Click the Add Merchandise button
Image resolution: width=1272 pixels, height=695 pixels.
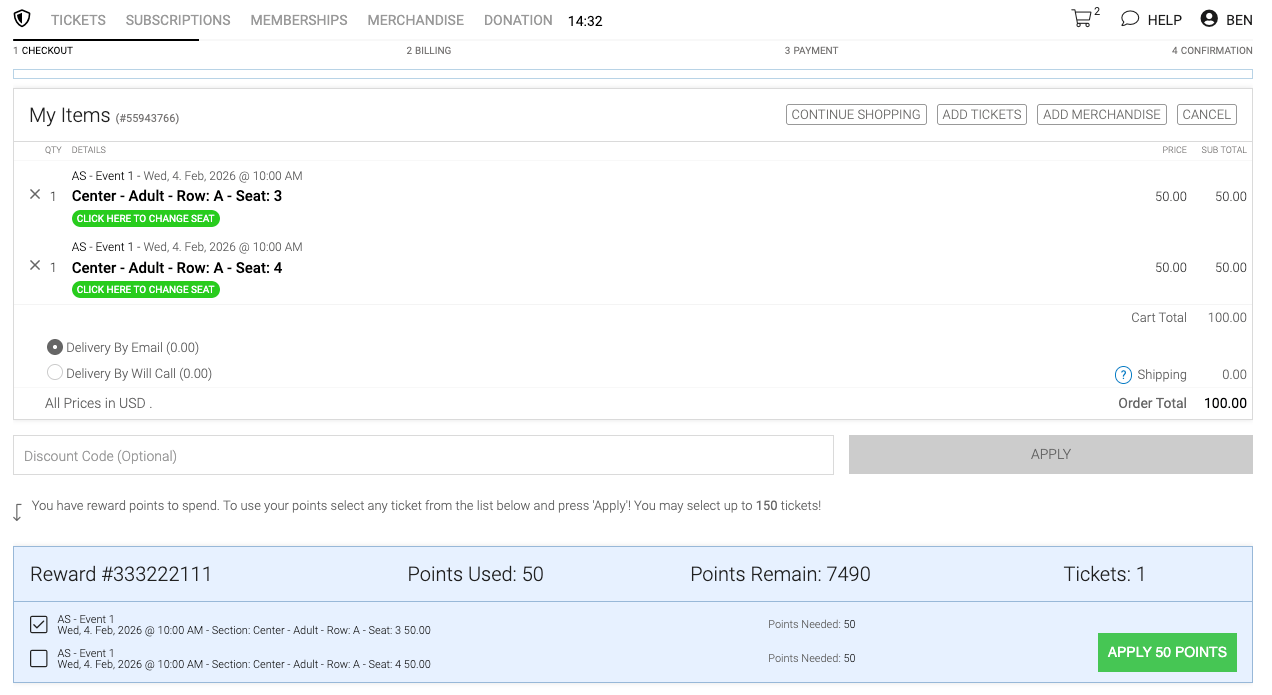coord(1102,115)
